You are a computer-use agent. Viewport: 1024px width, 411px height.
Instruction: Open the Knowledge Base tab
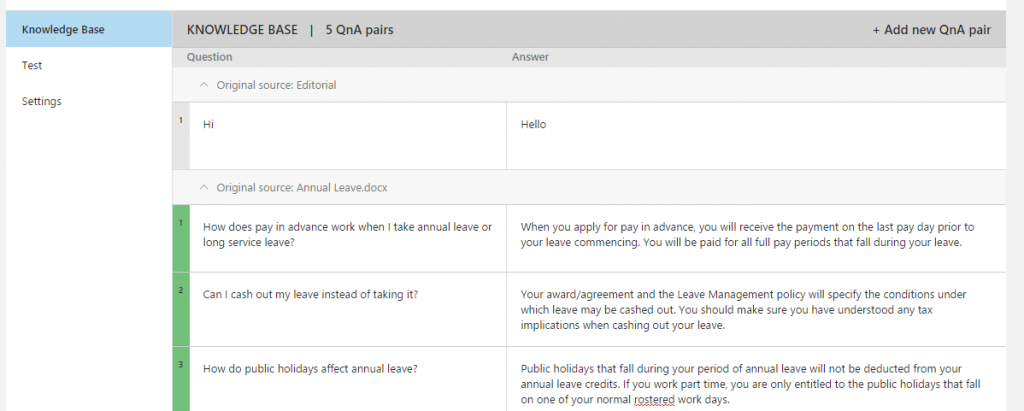[89, 29]
